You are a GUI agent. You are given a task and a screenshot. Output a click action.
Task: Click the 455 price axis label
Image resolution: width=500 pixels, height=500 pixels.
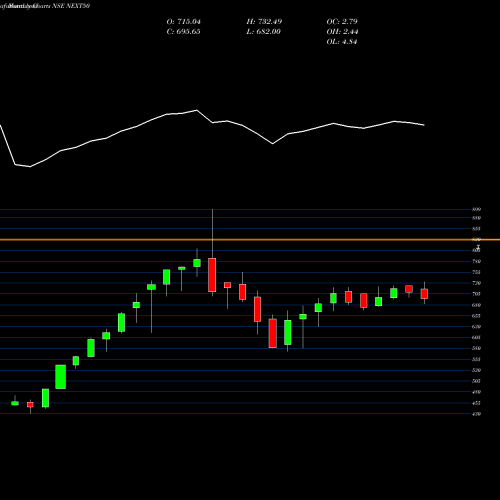(x=476, y=403)
